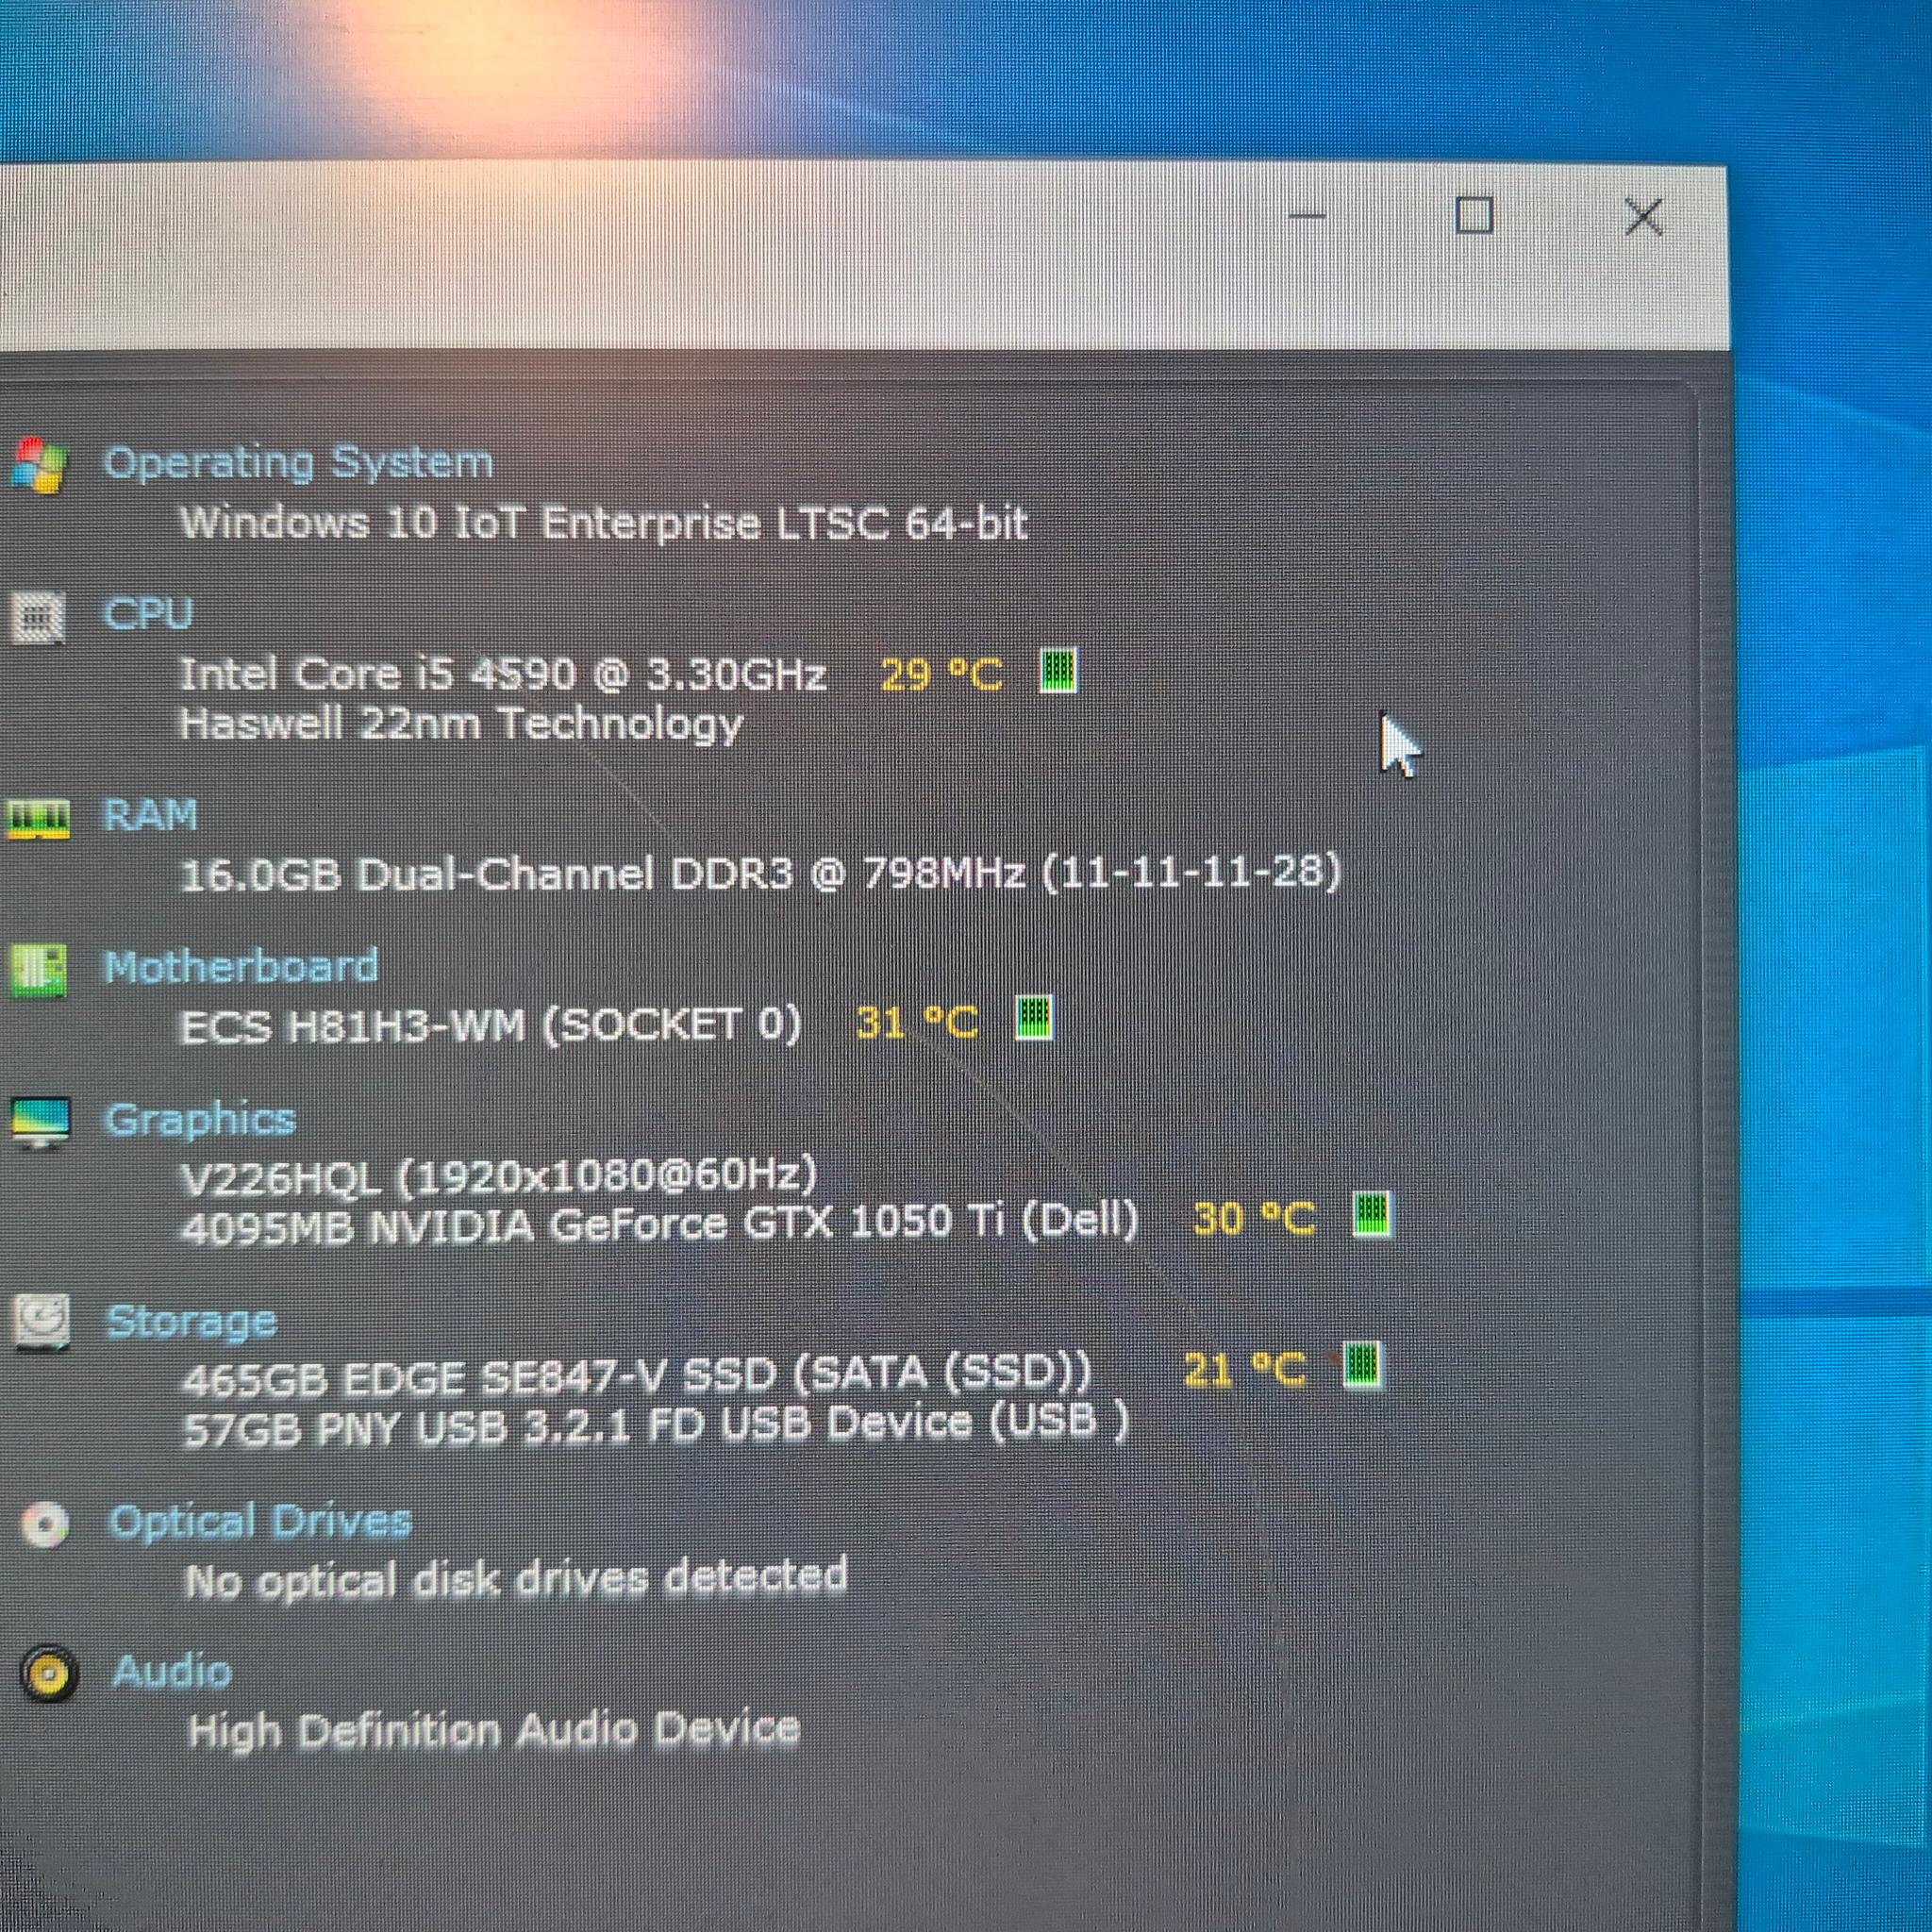Viewport: 1932px width, 1932px height.
Task: Select 'Intel Core i5 4590 @ 3.30GHz' text
Action: (x=502, y=674)
